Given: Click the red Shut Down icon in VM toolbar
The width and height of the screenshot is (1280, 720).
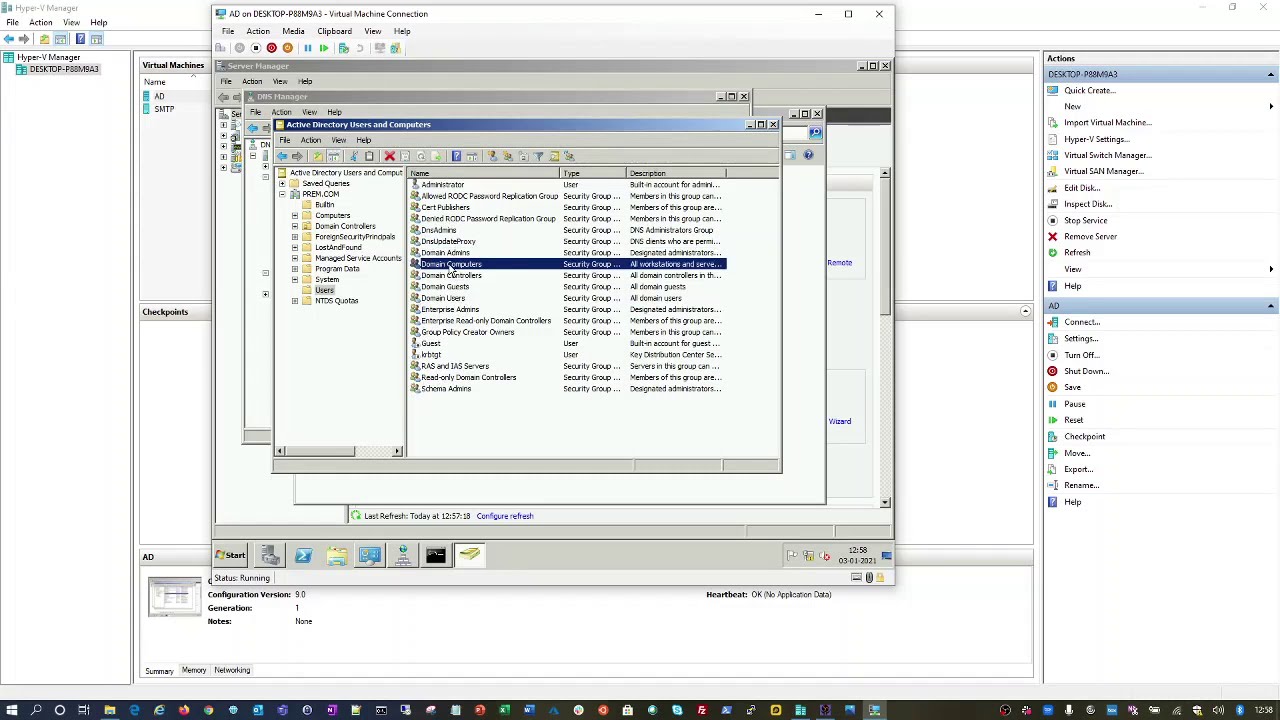Looking at the screenshot, I should (271, 48).
